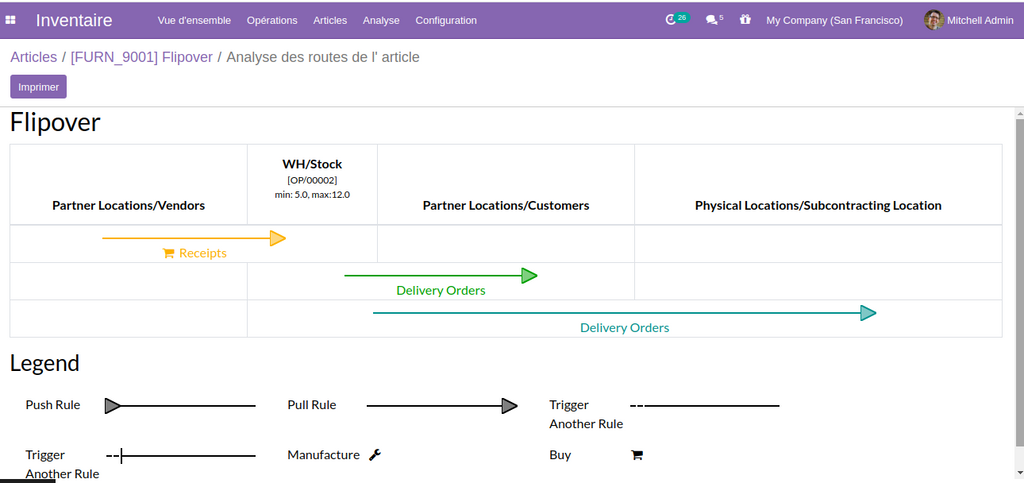The image size is (1024, 483).
Task: Click the teal Delivery Orders rule
Action: (x=624, y=327)
